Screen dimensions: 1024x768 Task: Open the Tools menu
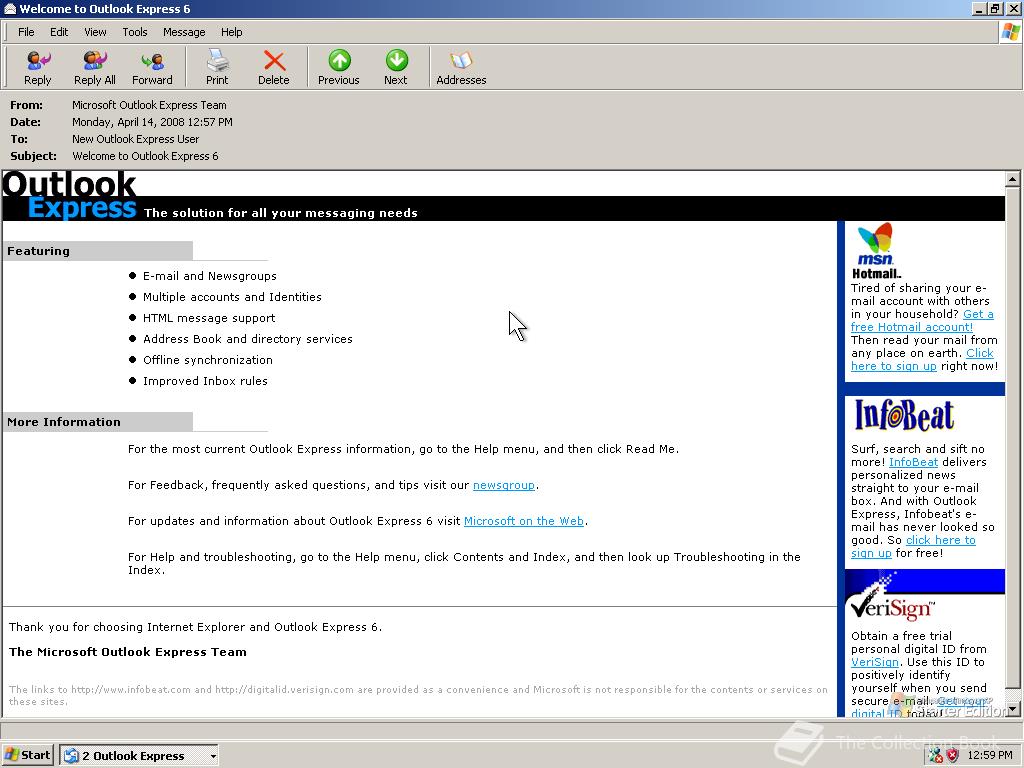[135, 32]
